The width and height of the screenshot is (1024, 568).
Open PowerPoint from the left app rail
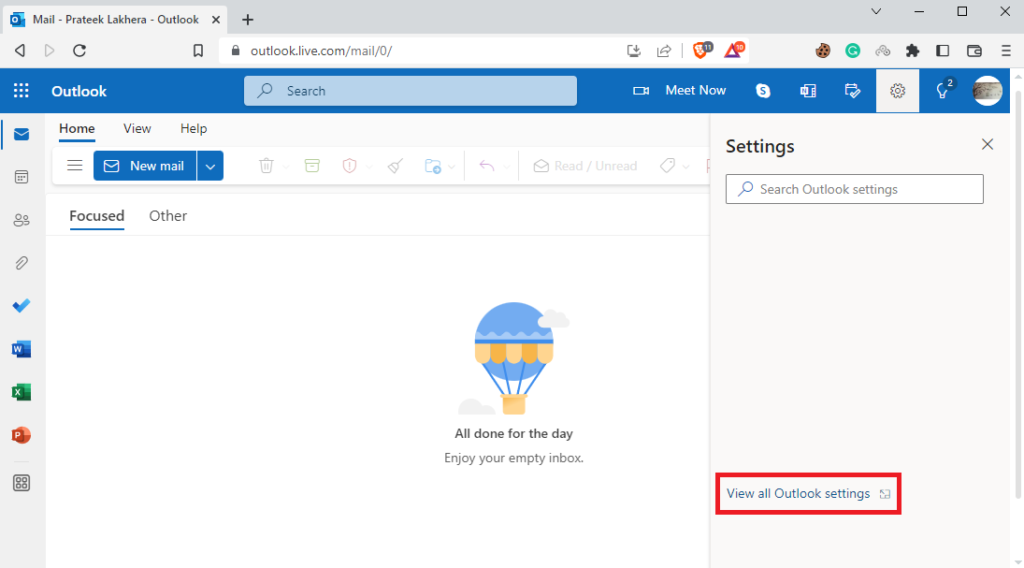point(21,435)
